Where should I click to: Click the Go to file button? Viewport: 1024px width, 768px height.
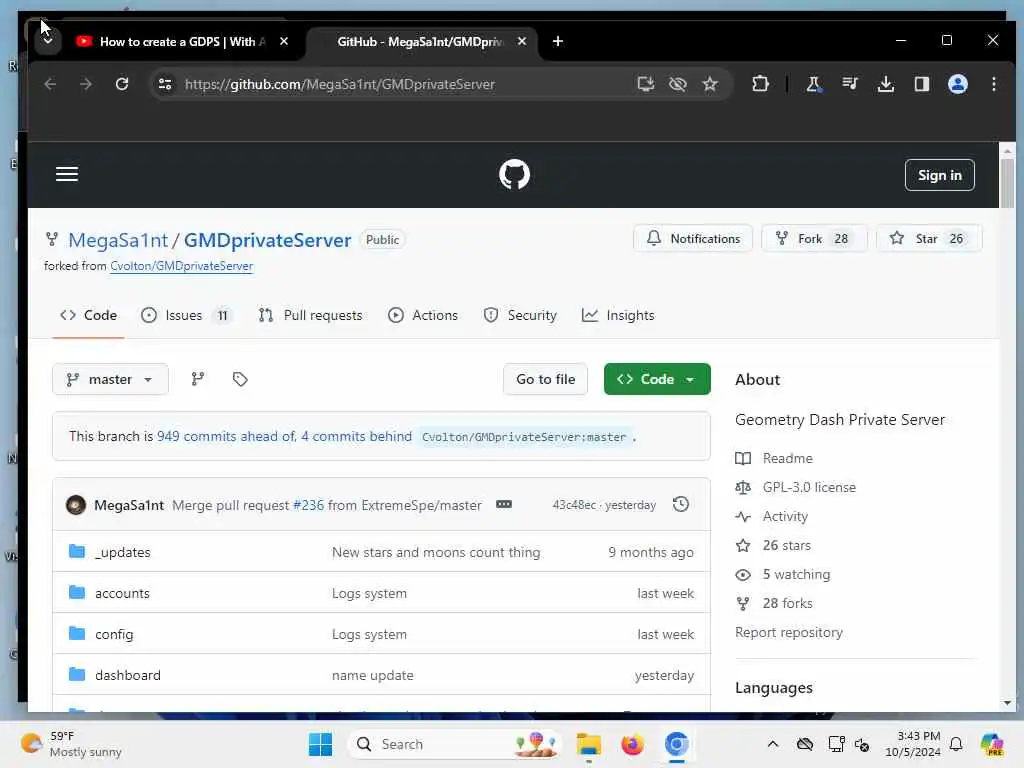pyautogui.click(x=545, y=379)
